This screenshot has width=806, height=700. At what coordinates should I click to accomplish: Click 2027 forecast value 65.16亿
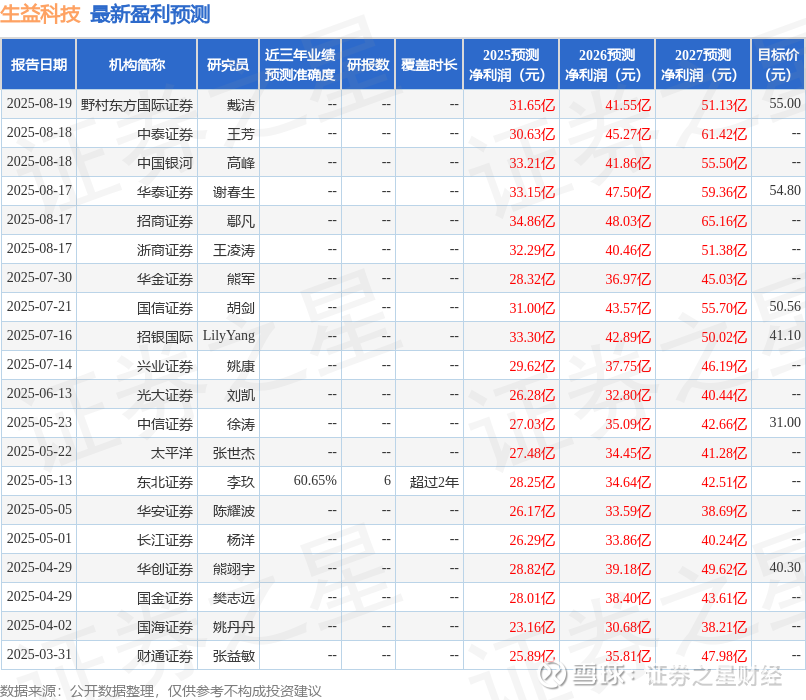724,221
